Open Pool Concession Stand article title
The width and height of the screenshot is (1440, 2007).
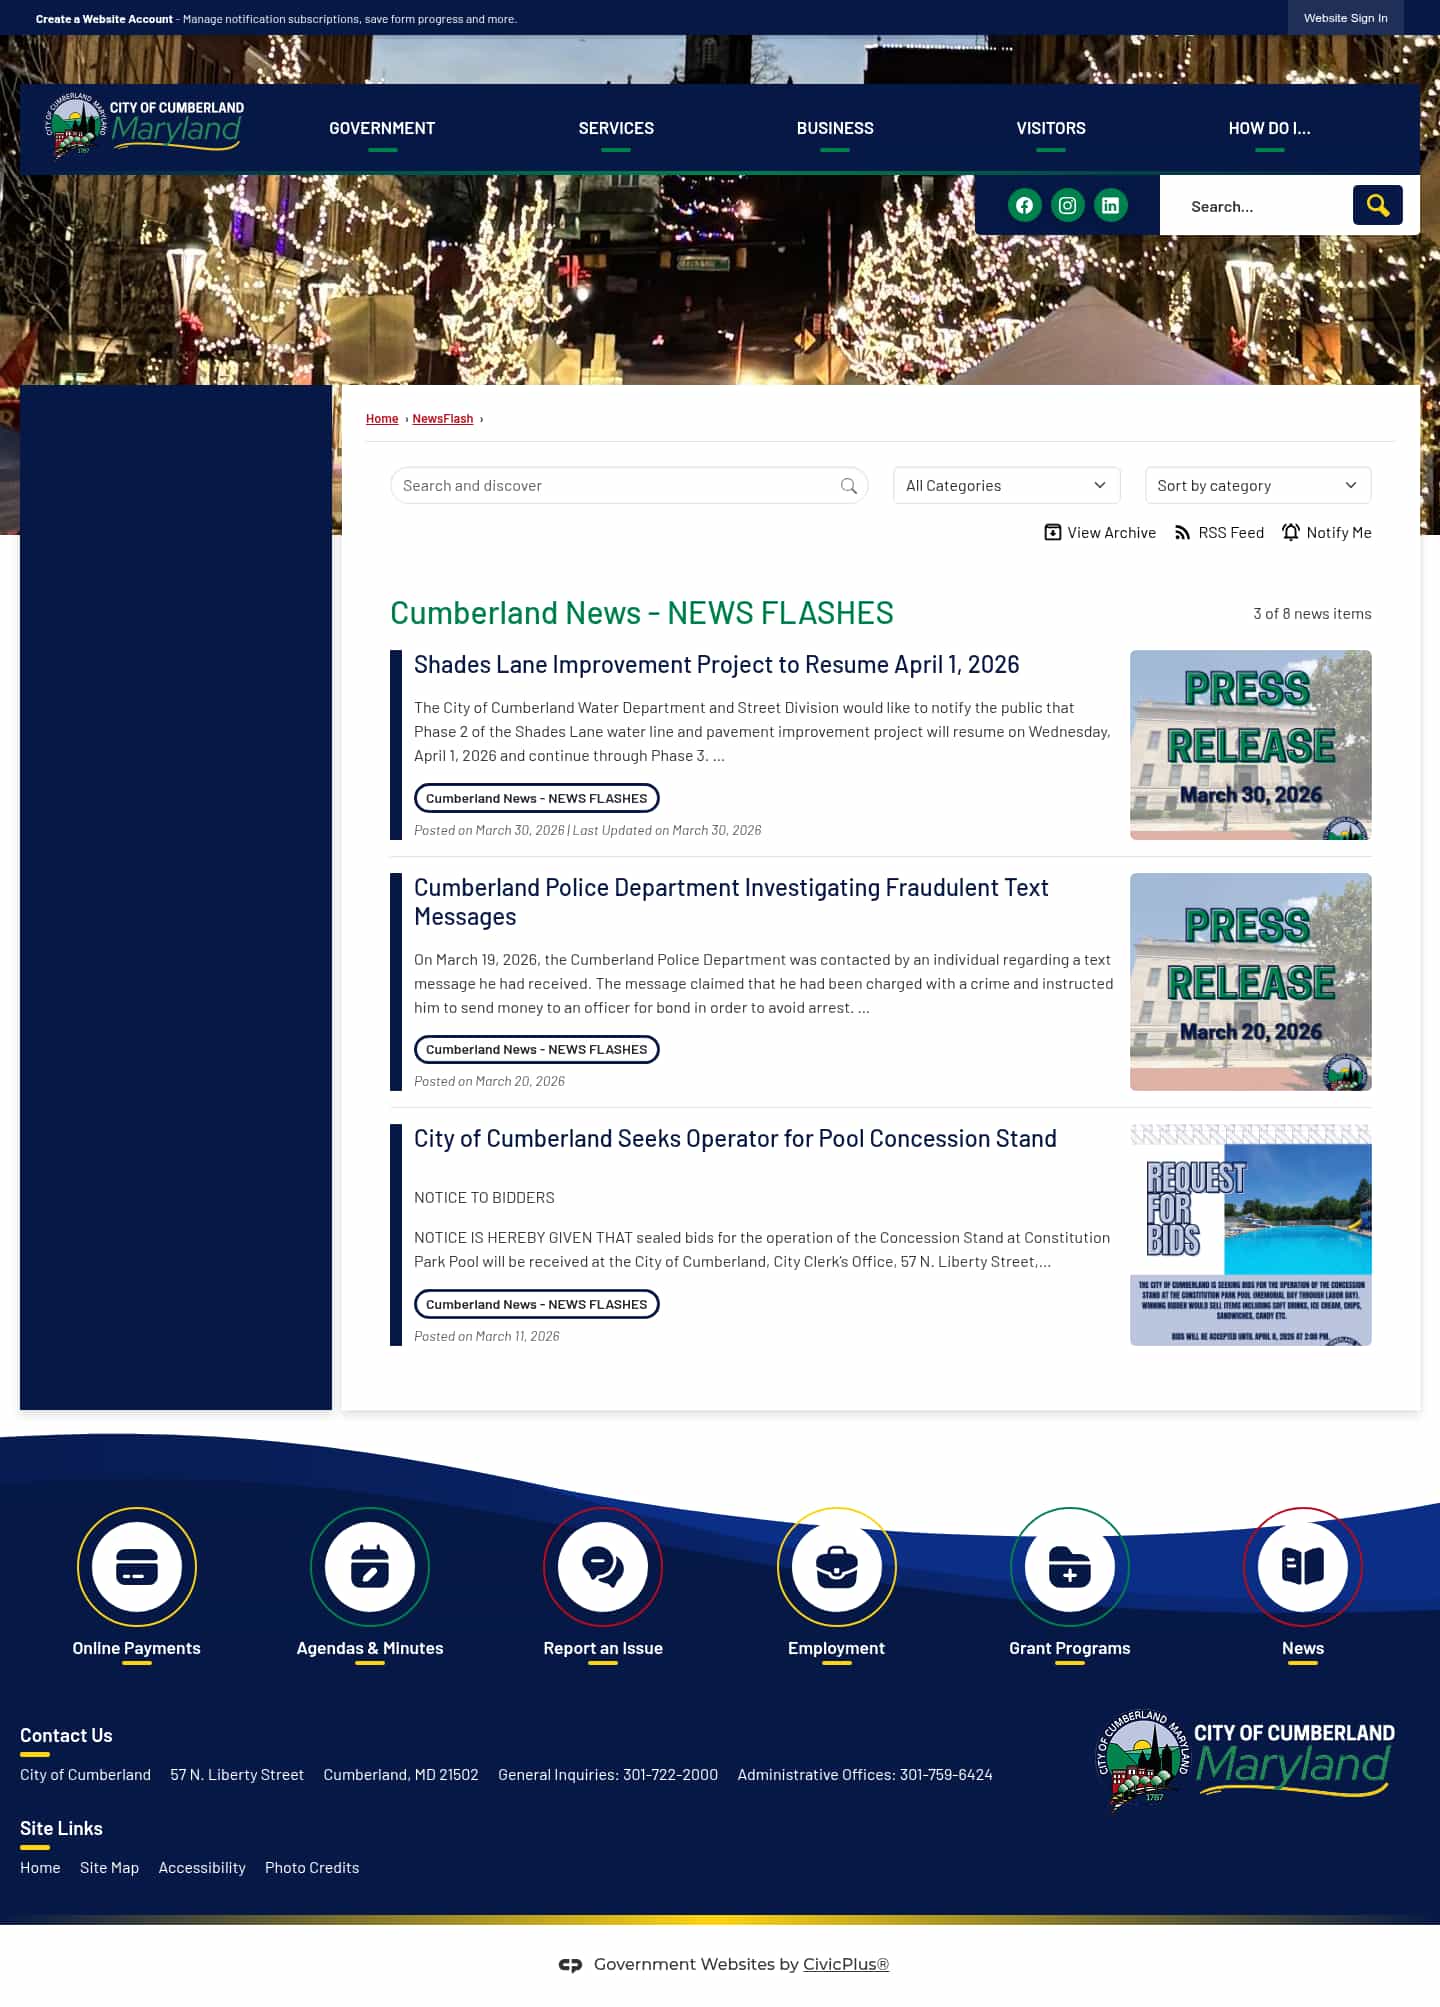[735, 1139]
